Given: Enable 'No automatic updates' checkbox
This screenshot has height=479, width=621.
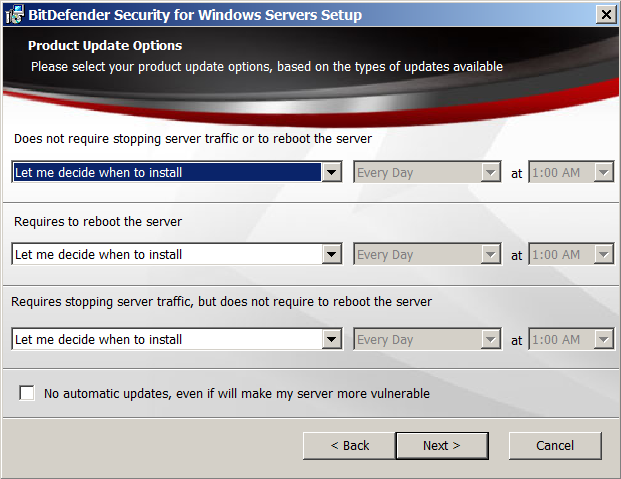Looking at the screenshot, I should click(x=27, y=393).
